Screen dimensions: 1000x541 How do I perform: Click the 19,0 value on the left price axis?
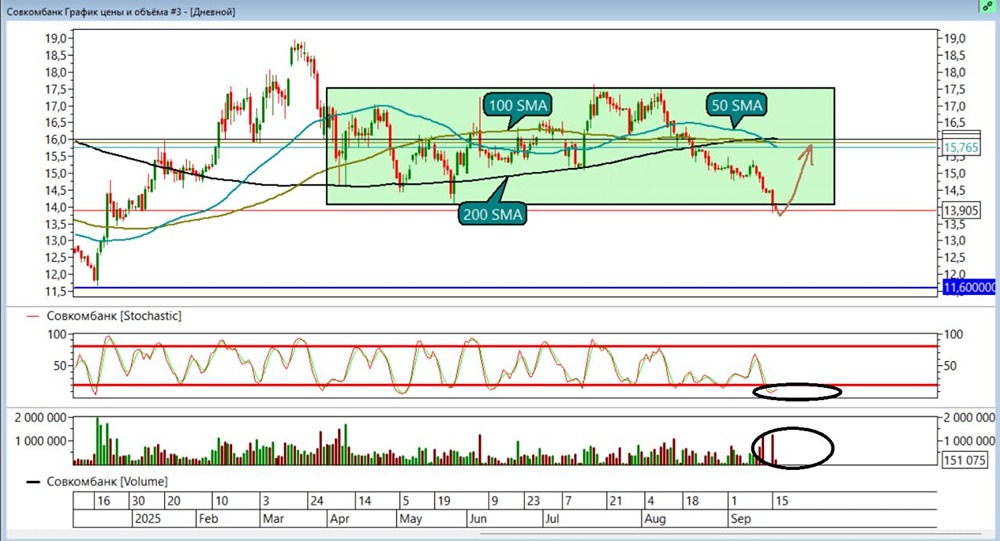tap(55, 38)
